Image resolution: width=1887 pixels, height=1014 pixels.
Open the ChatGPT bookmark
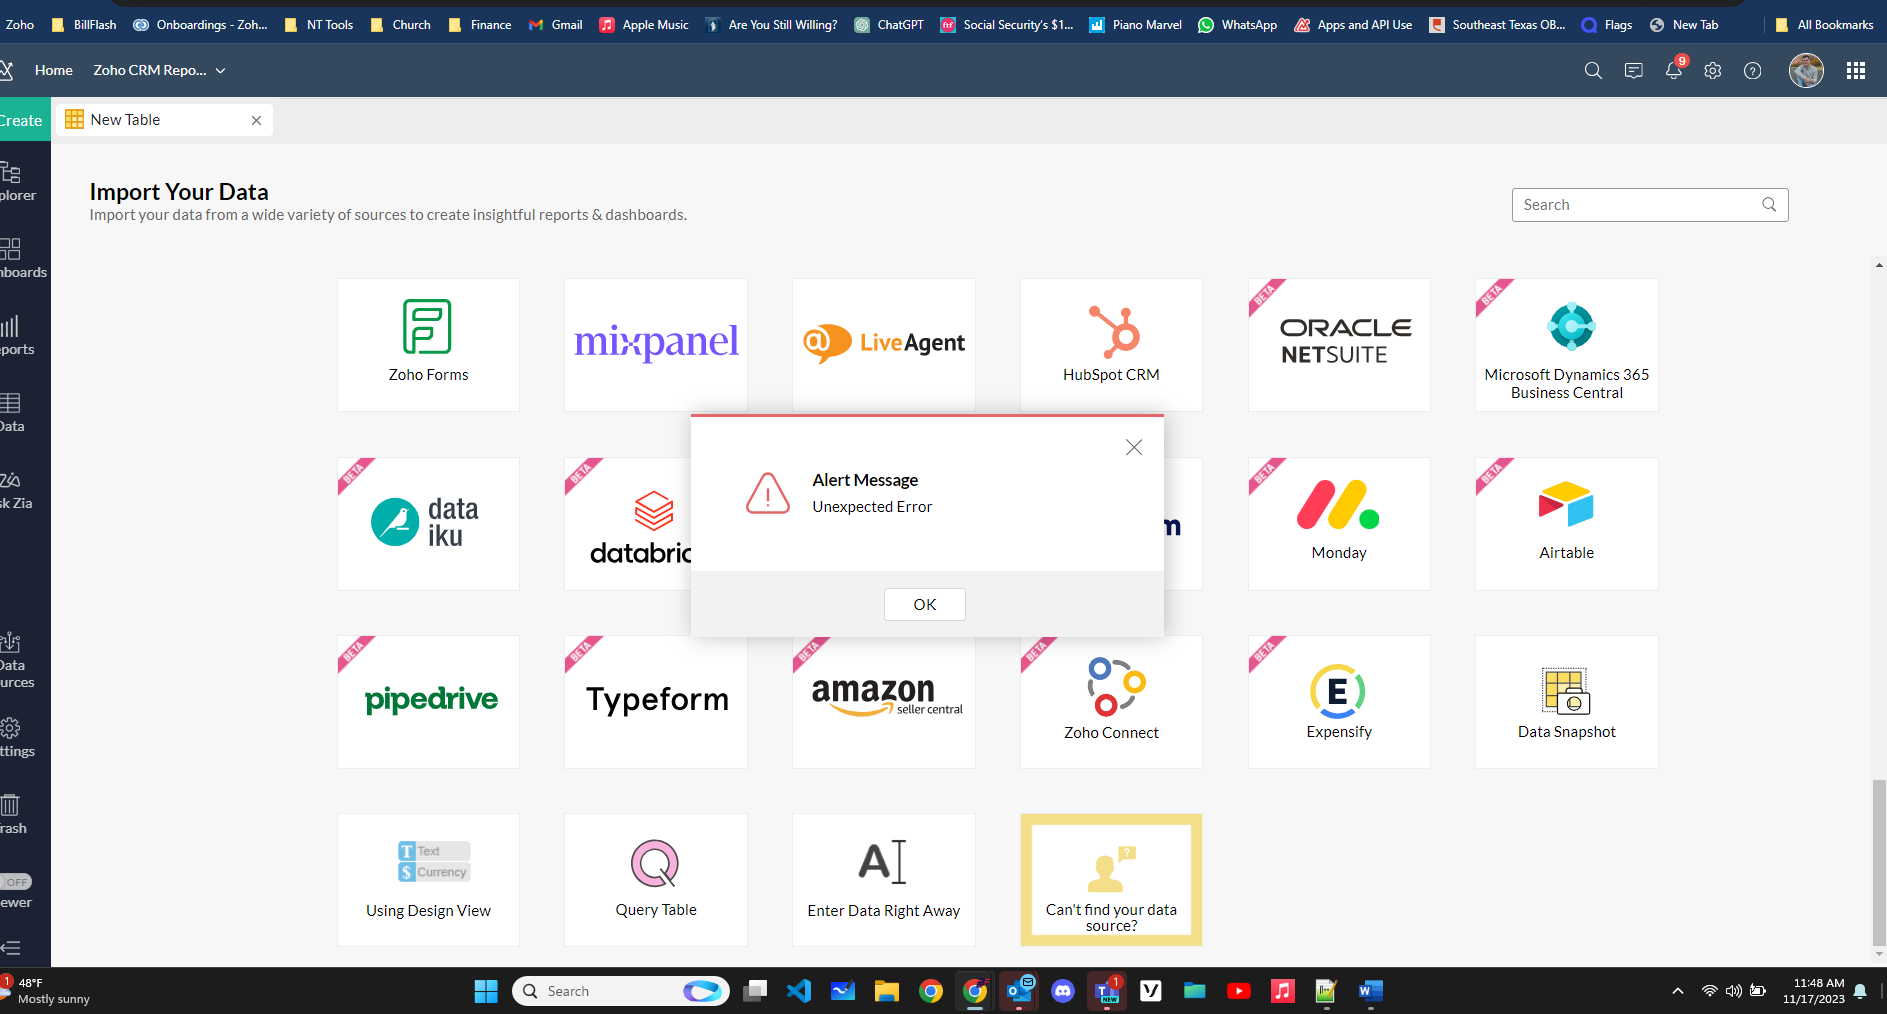889,24
